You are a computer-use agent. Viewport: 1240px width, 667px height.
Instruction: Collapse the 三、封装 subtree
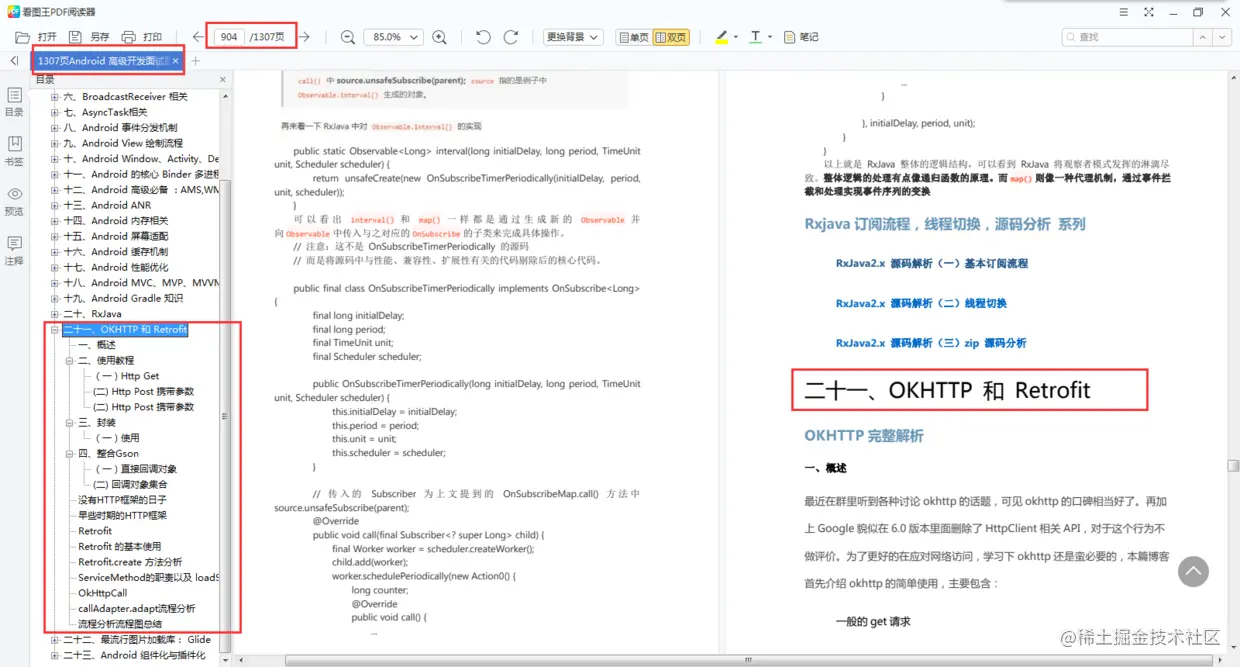coord(70,422)
